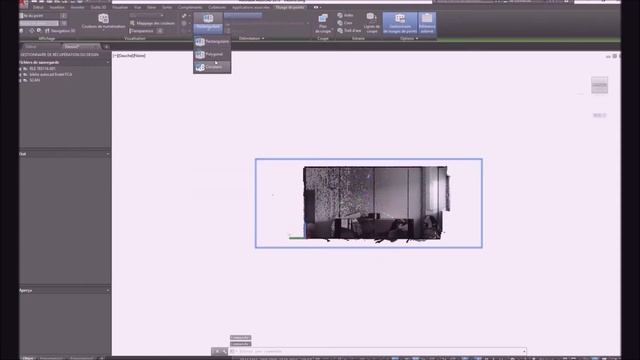Click the Couleurs de numérisation icon
Screen dimensions: 640x360
(x=103, y=18)
